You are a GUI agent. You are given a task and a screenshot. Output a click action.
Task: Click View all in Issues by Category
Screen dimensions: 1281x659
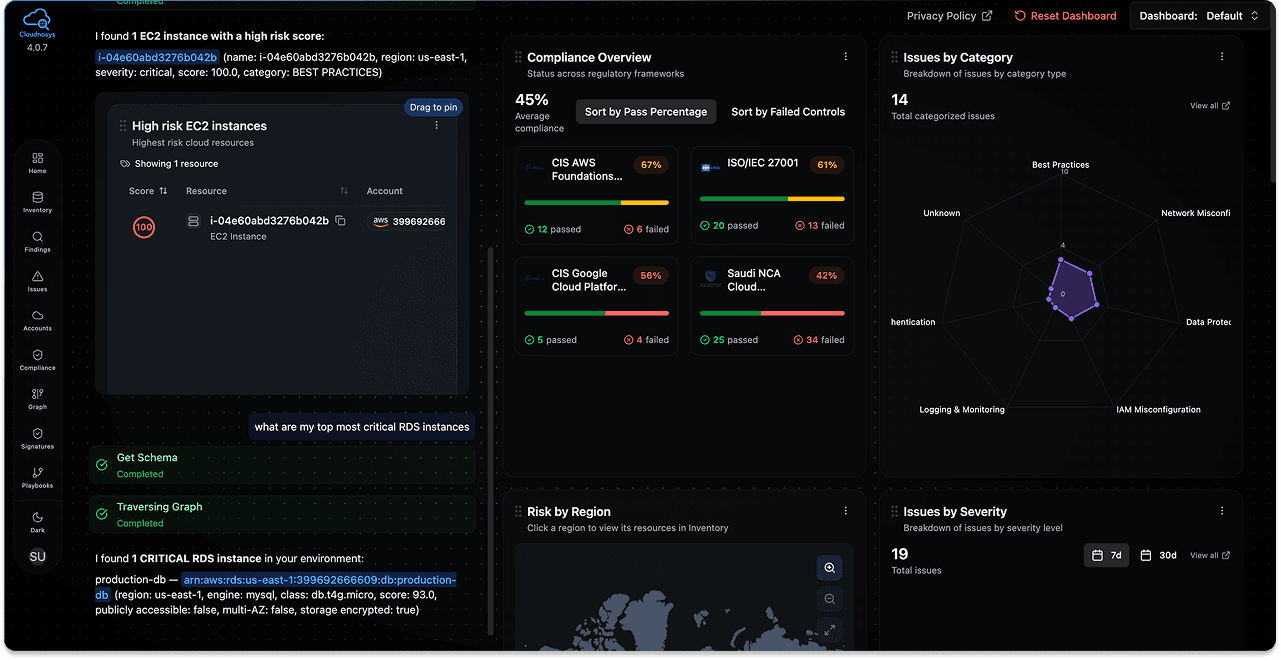tap(1210, 106)
